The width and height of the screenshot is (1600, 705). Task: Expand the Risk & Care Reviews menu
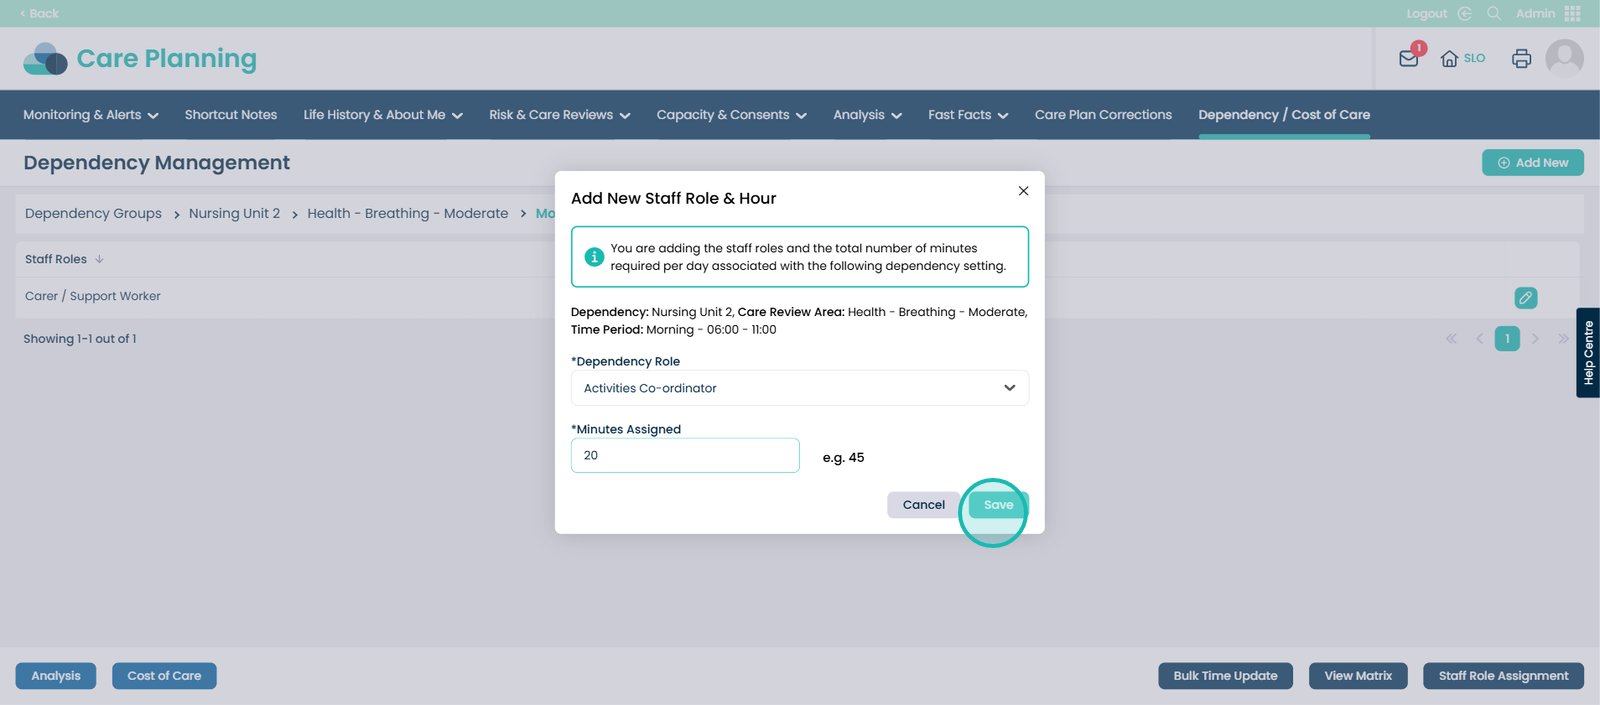559,115
